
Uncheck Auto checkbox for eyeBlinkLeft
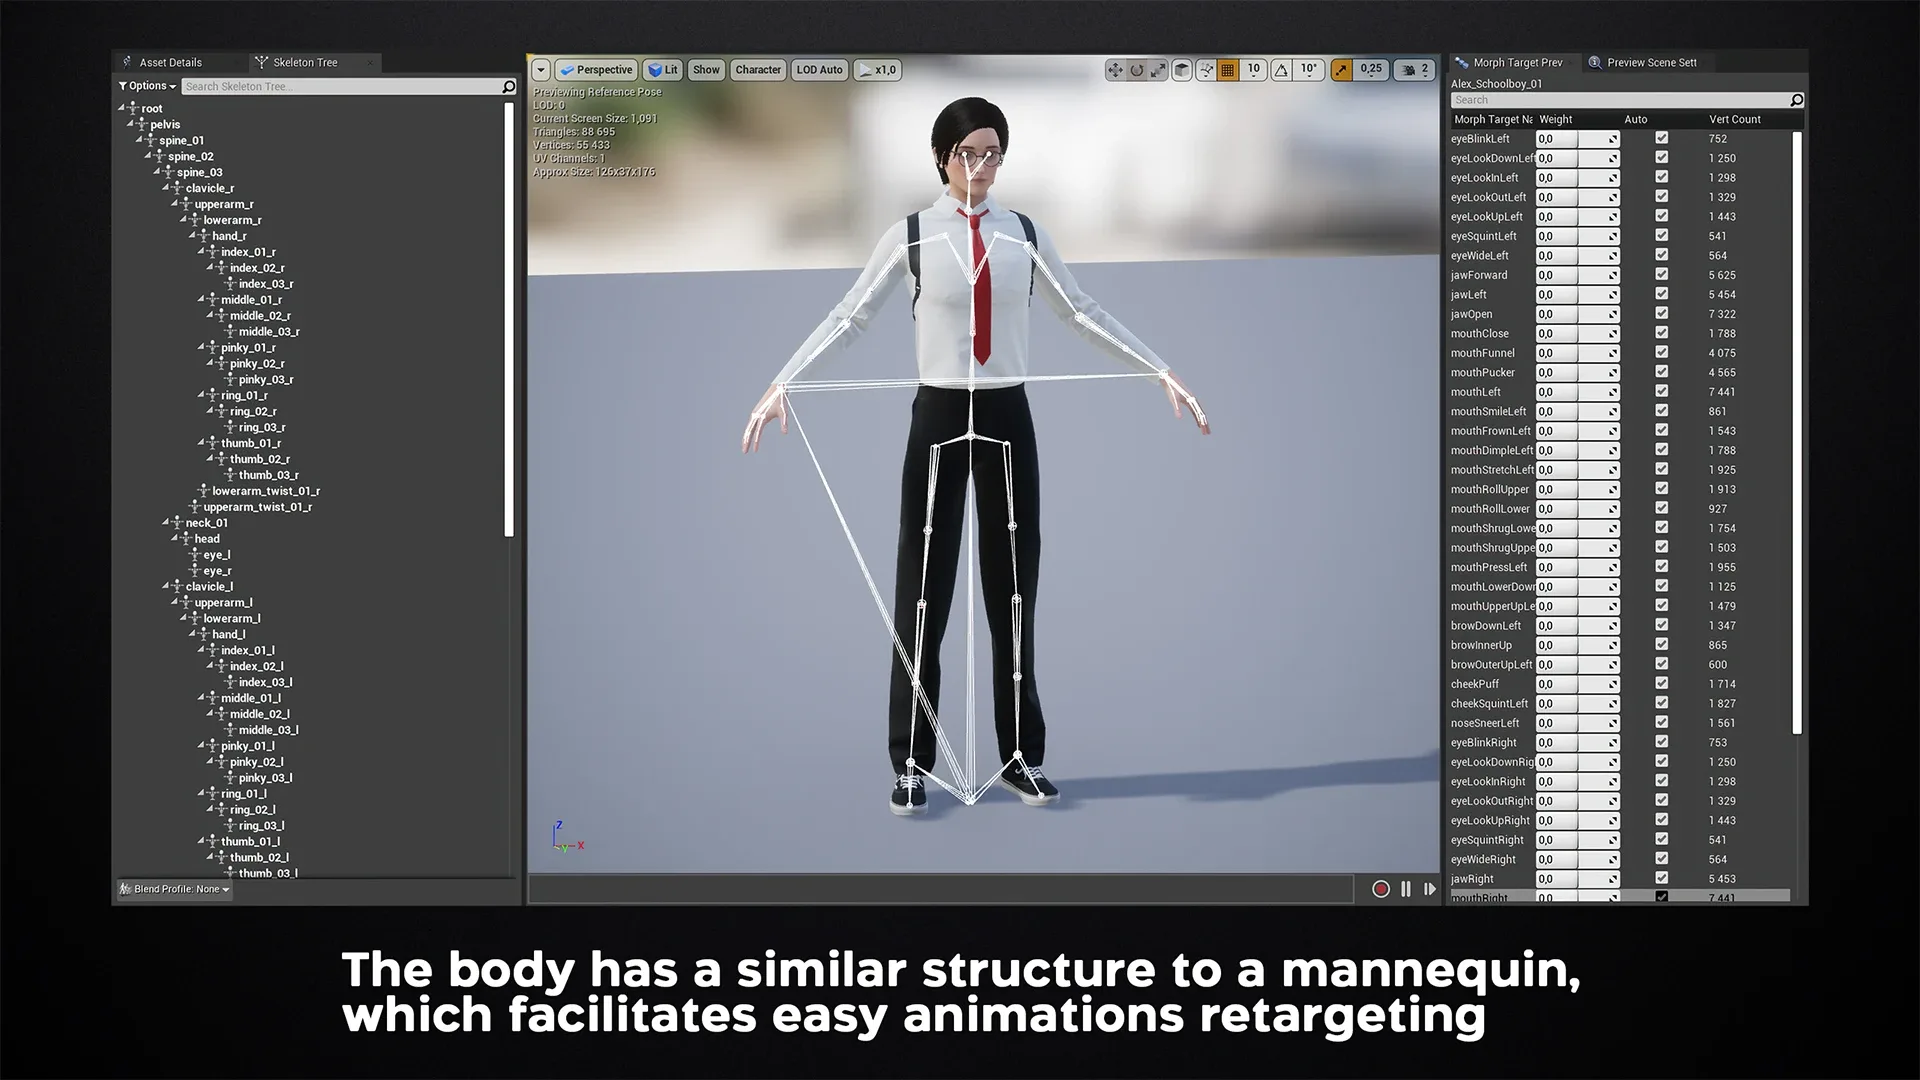click(1661, 138)
